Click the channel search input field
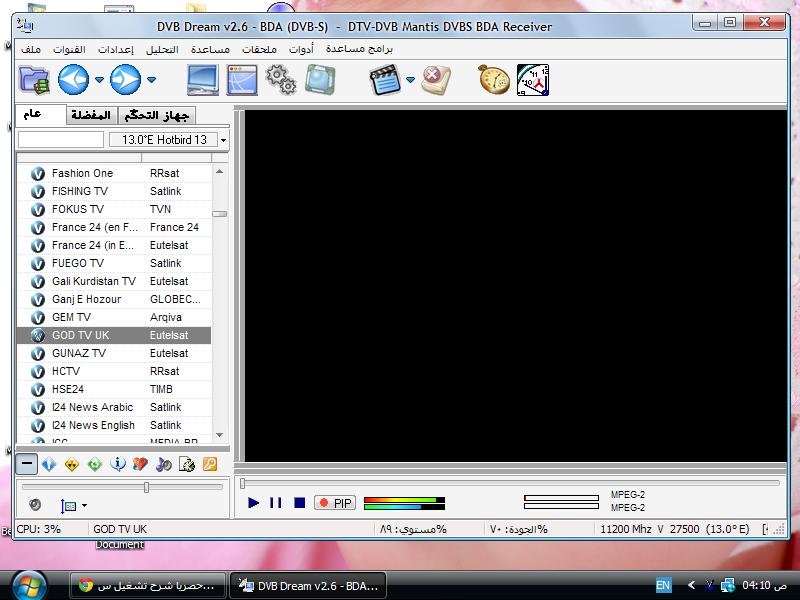Screen dimensions: 800x600 (61, 140)
